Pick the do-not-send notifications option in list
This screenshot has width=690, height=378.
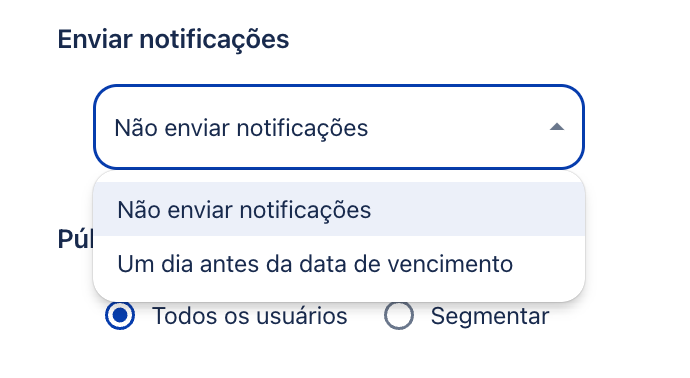339,209
